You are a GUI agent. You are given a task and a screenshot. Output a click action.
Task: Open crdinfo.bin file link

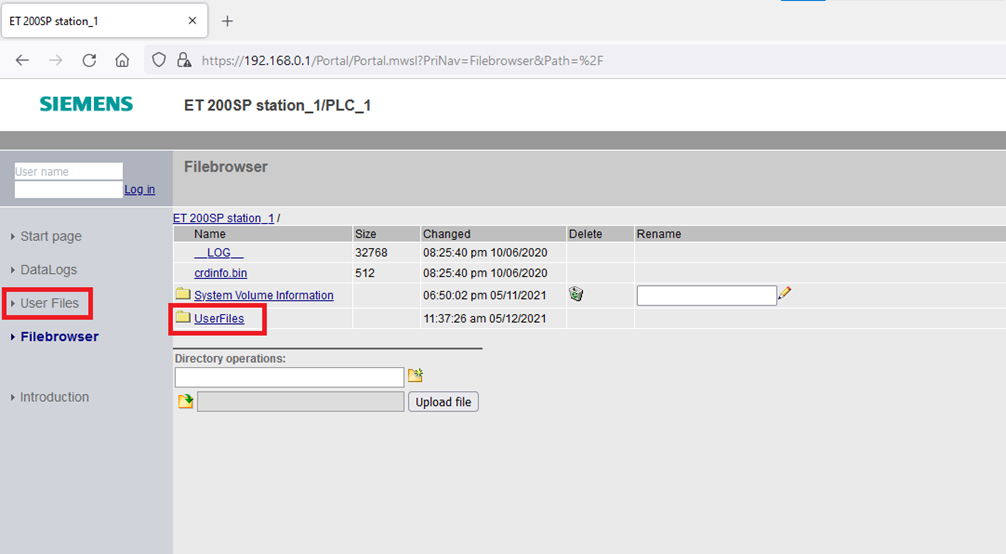click(x=220, y=273)
